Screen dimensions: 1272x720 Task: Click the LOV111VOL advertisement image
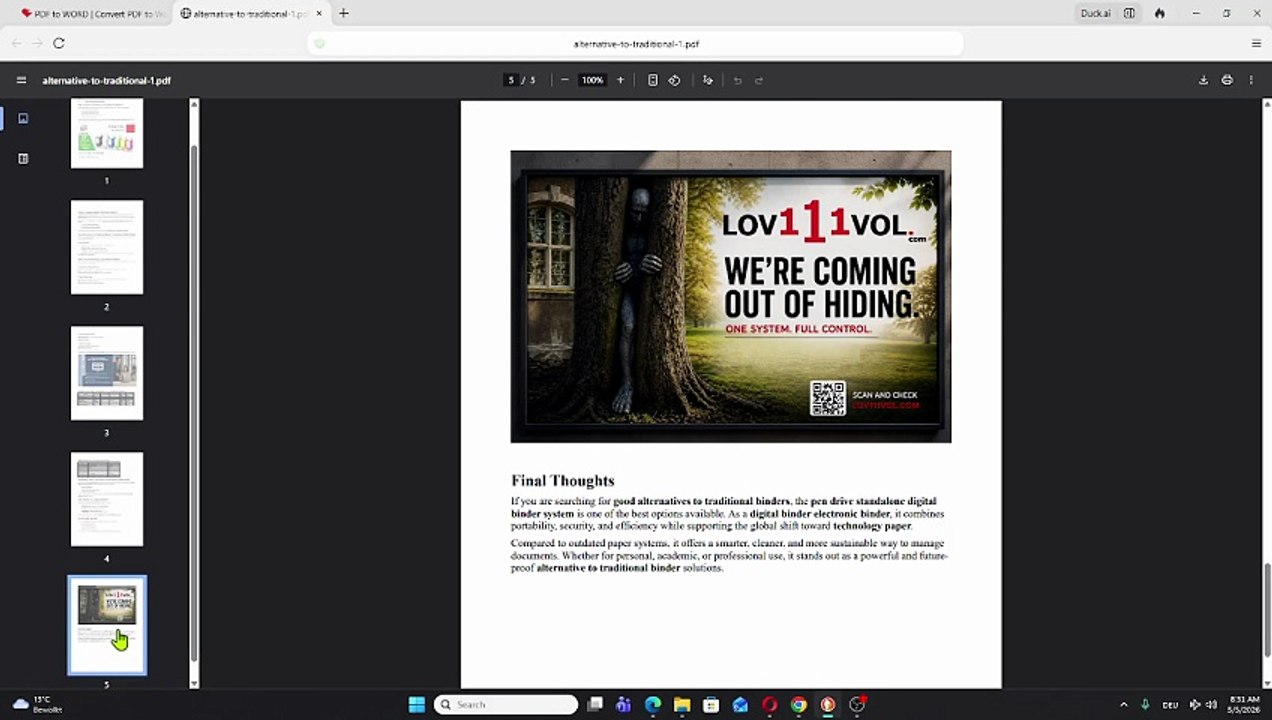click(x=731, y=297)
